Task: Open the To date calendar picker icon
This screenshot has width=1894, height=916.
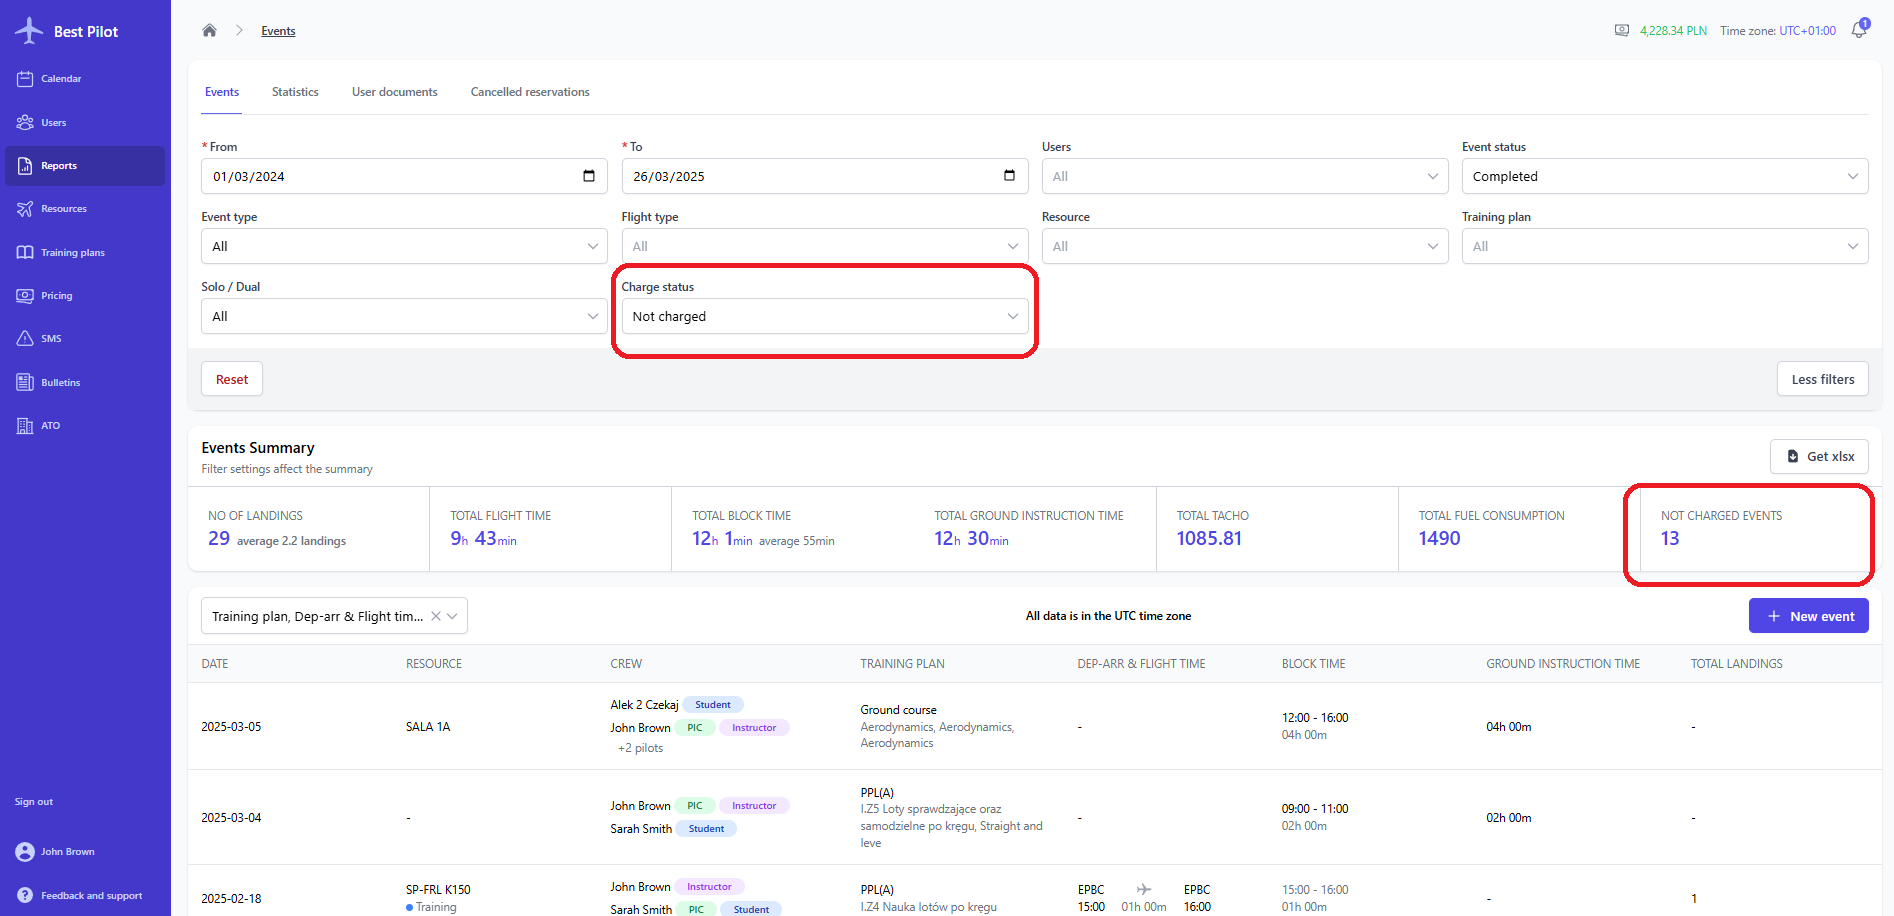Action: point(1009,176)
